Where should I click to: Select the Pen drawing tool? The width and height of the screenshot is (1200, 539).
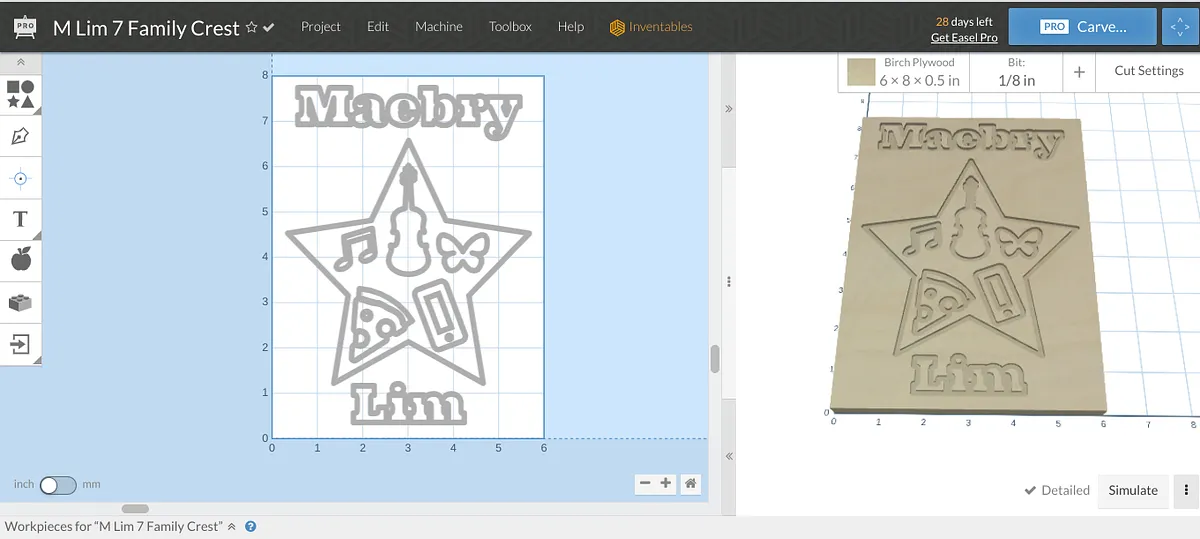pos(21,136)
